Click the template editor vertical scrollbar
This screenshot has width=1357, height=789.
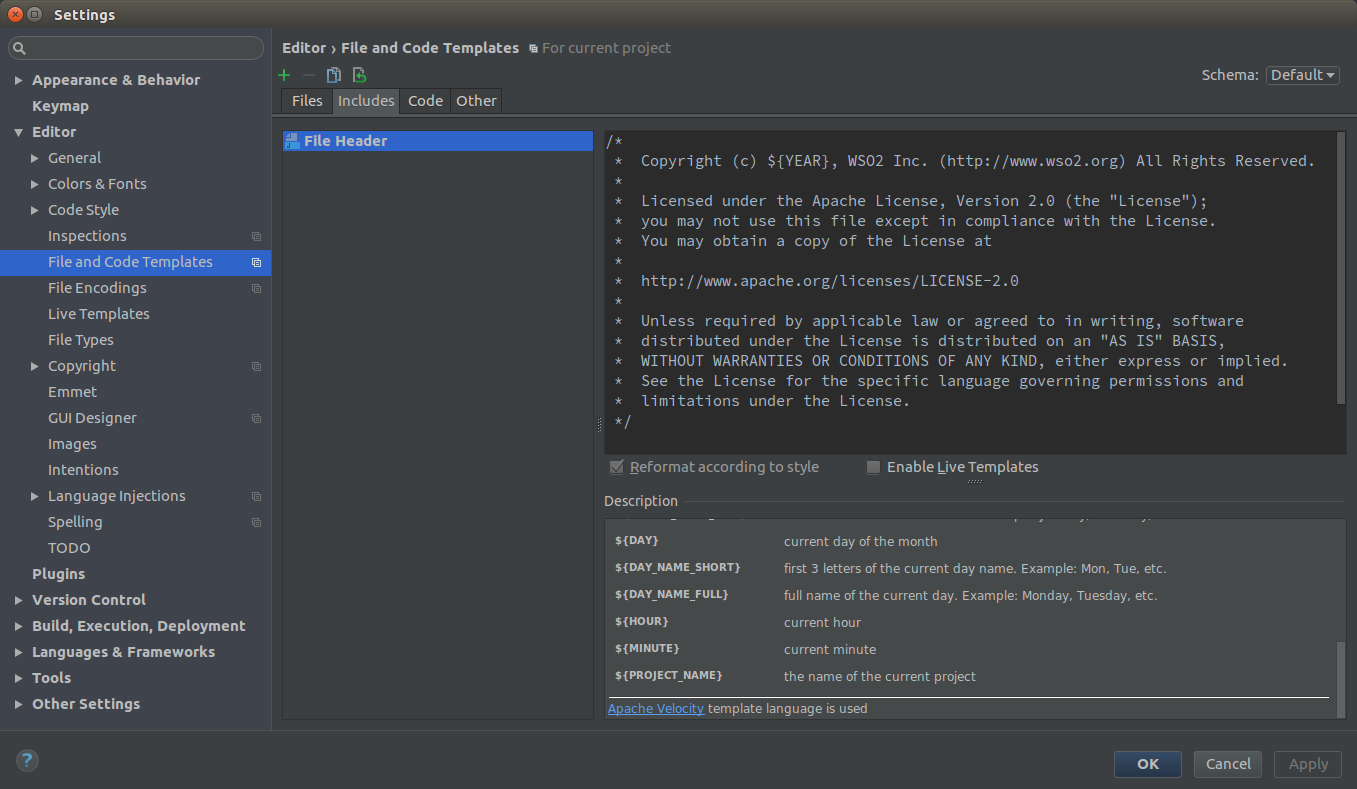click(x=1341, y=268)
